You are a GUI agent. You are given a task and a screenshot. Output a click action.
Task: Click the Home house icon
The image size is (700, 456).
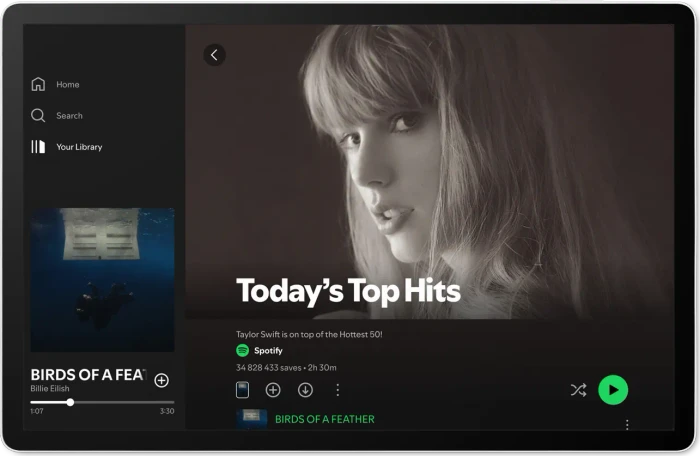(x=38, y=84)
